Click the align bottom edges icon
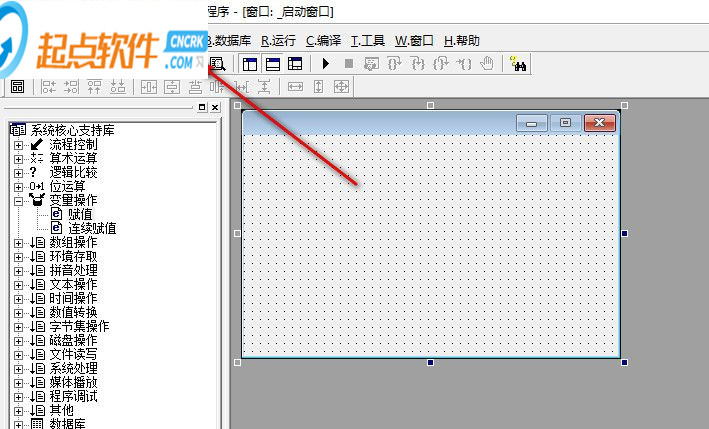The height and width of the screenshot is (429, 709). click(x=118, y=86)
